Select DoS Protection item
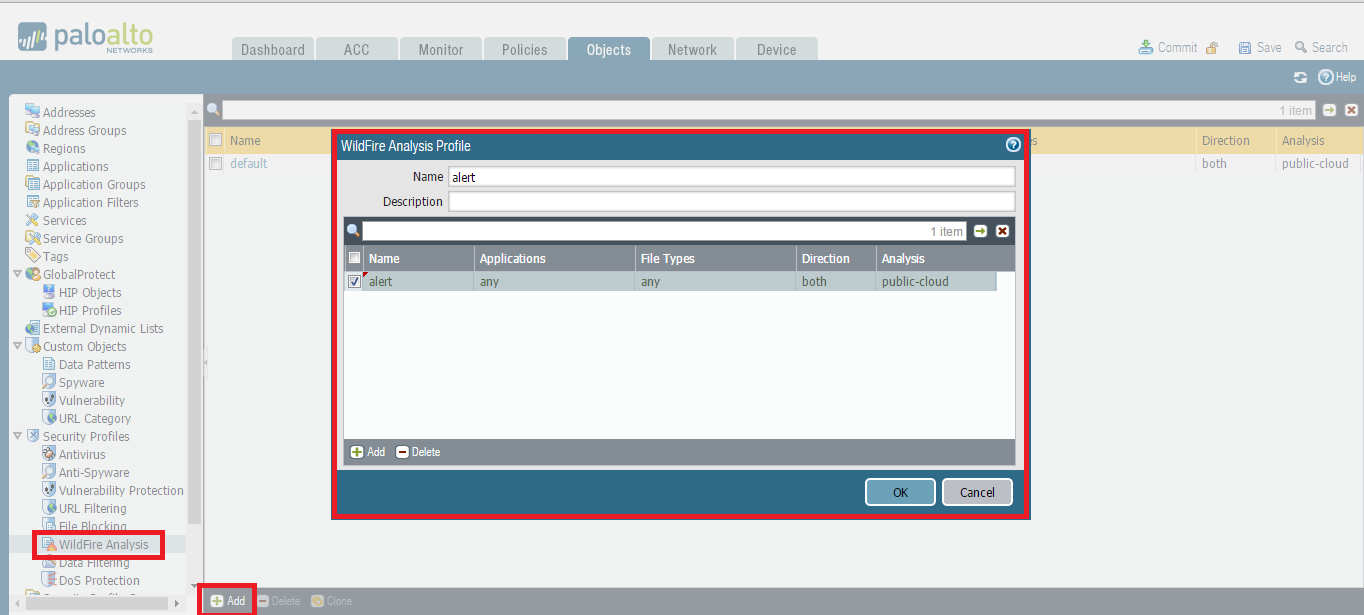Viewport: 1364px width, 615px height. click(x=99, y=580)
